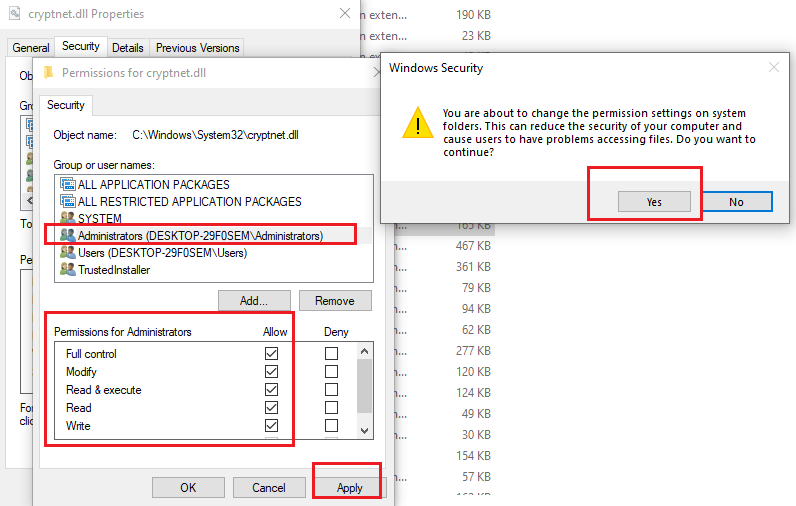Click the 361 KB size entry
This screenshot has width=796, height=506.
pos(473,266)
